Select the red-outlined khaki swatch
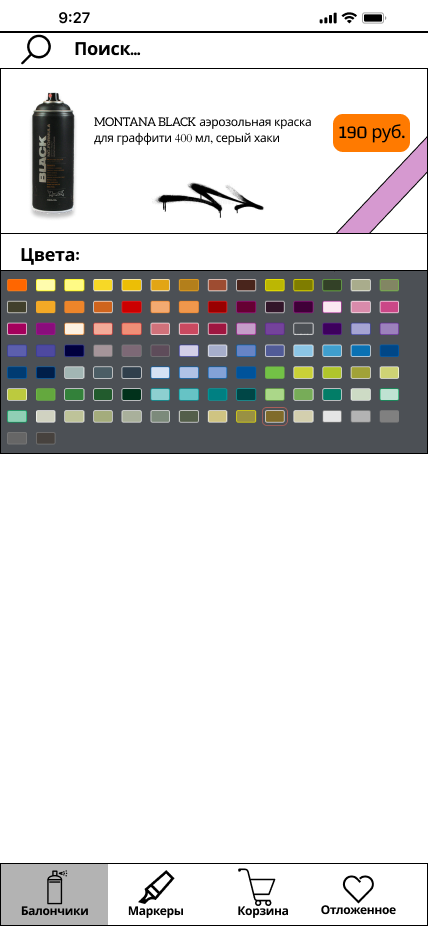Screen dimensions: 428x926 pyautogui.click(x=275, y=416)
